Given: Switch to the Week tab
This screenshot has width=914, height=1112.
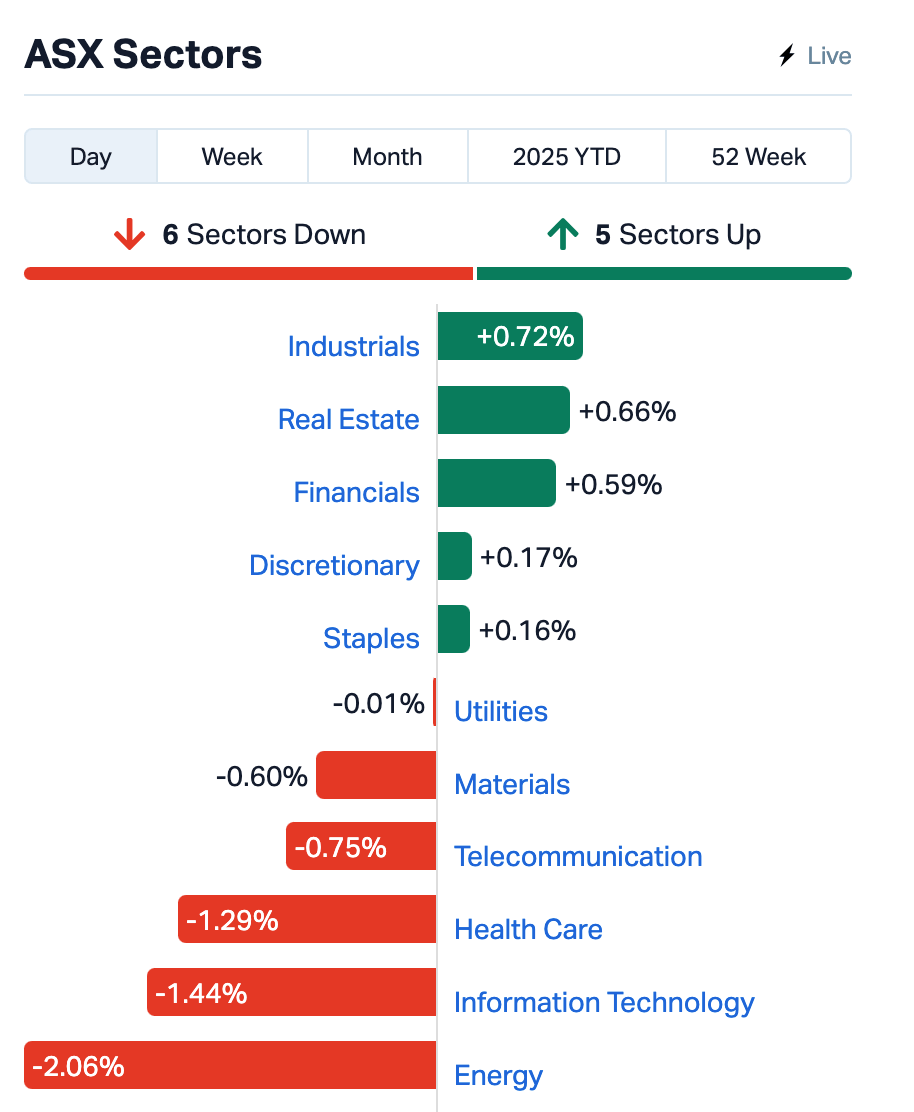Looking at the screenshot, I should click(x=232, y=156).
